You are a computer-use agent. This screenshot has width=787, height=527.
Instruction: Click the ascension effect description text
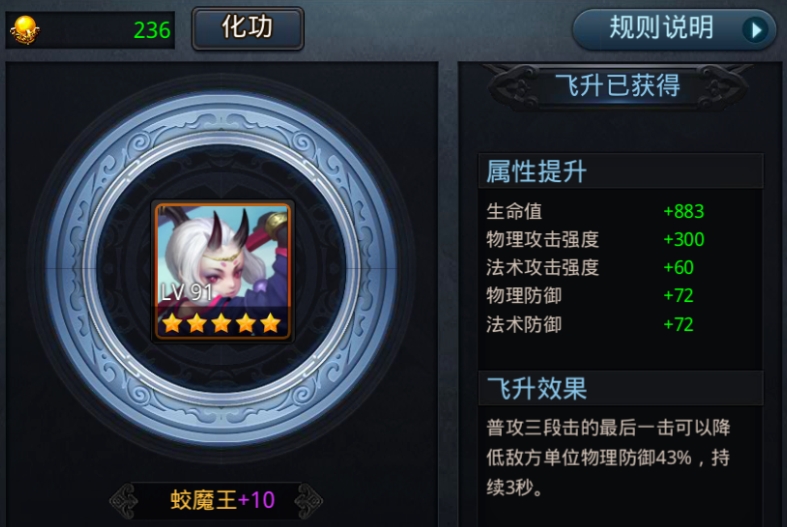click(608, 457)
